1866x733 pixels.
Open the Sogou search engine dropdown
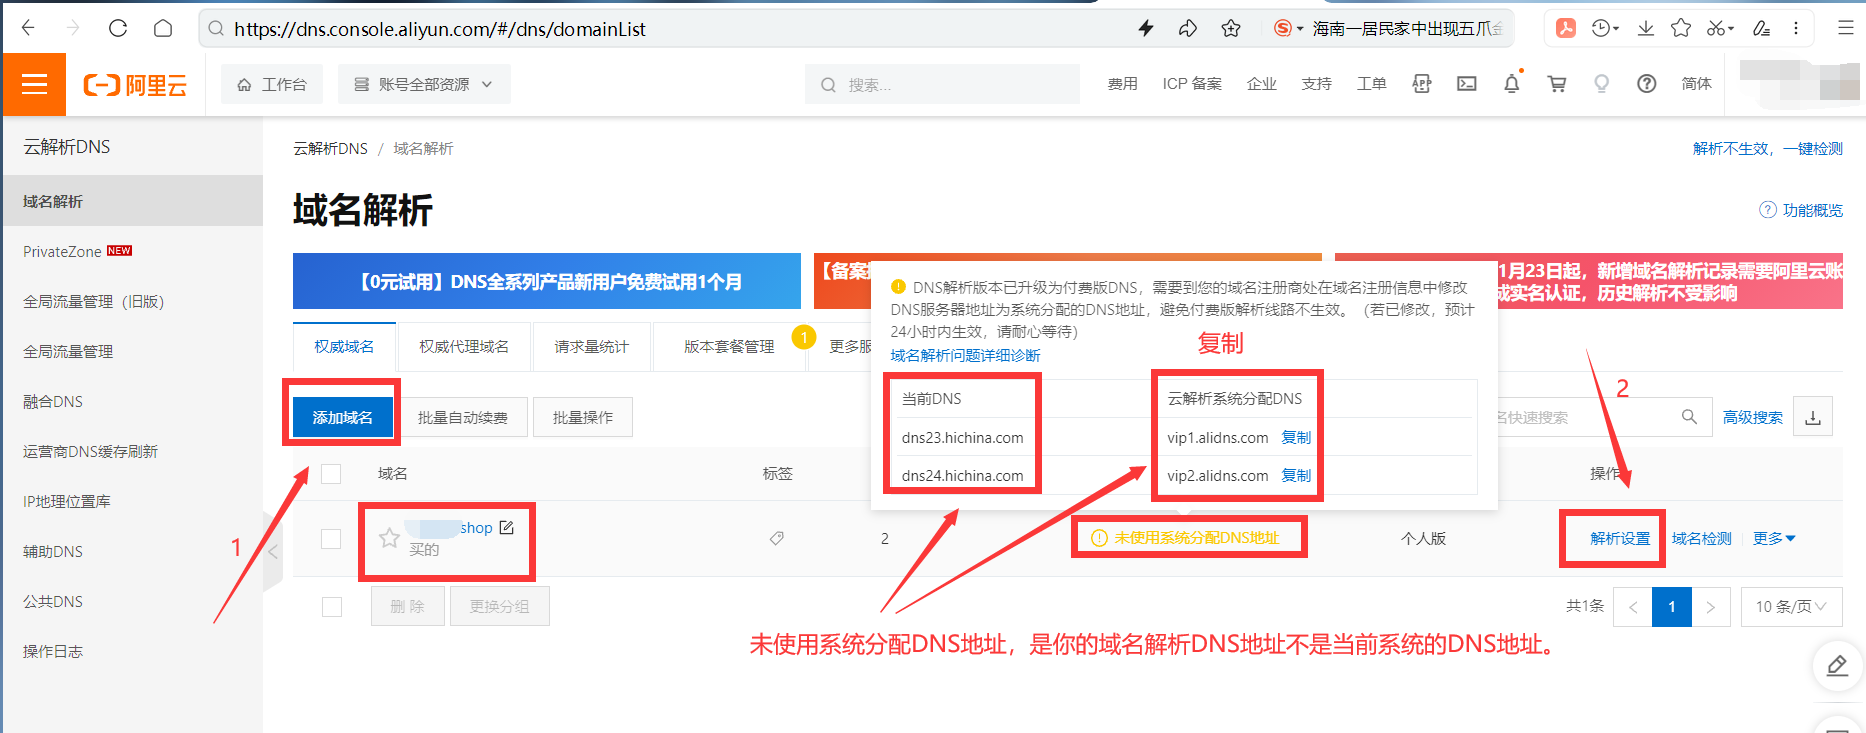point(1288,29)
